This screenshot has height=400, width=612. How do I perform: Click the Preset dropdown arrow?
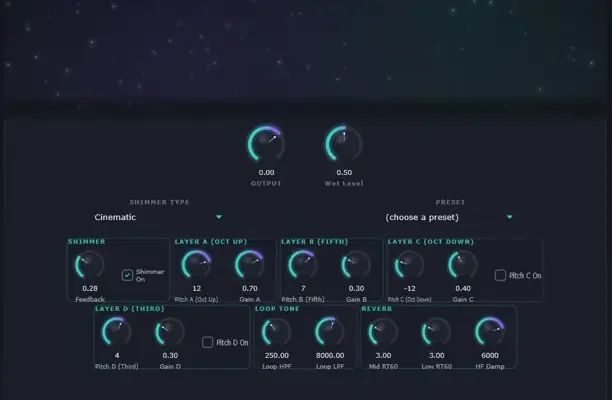point(510,217)
